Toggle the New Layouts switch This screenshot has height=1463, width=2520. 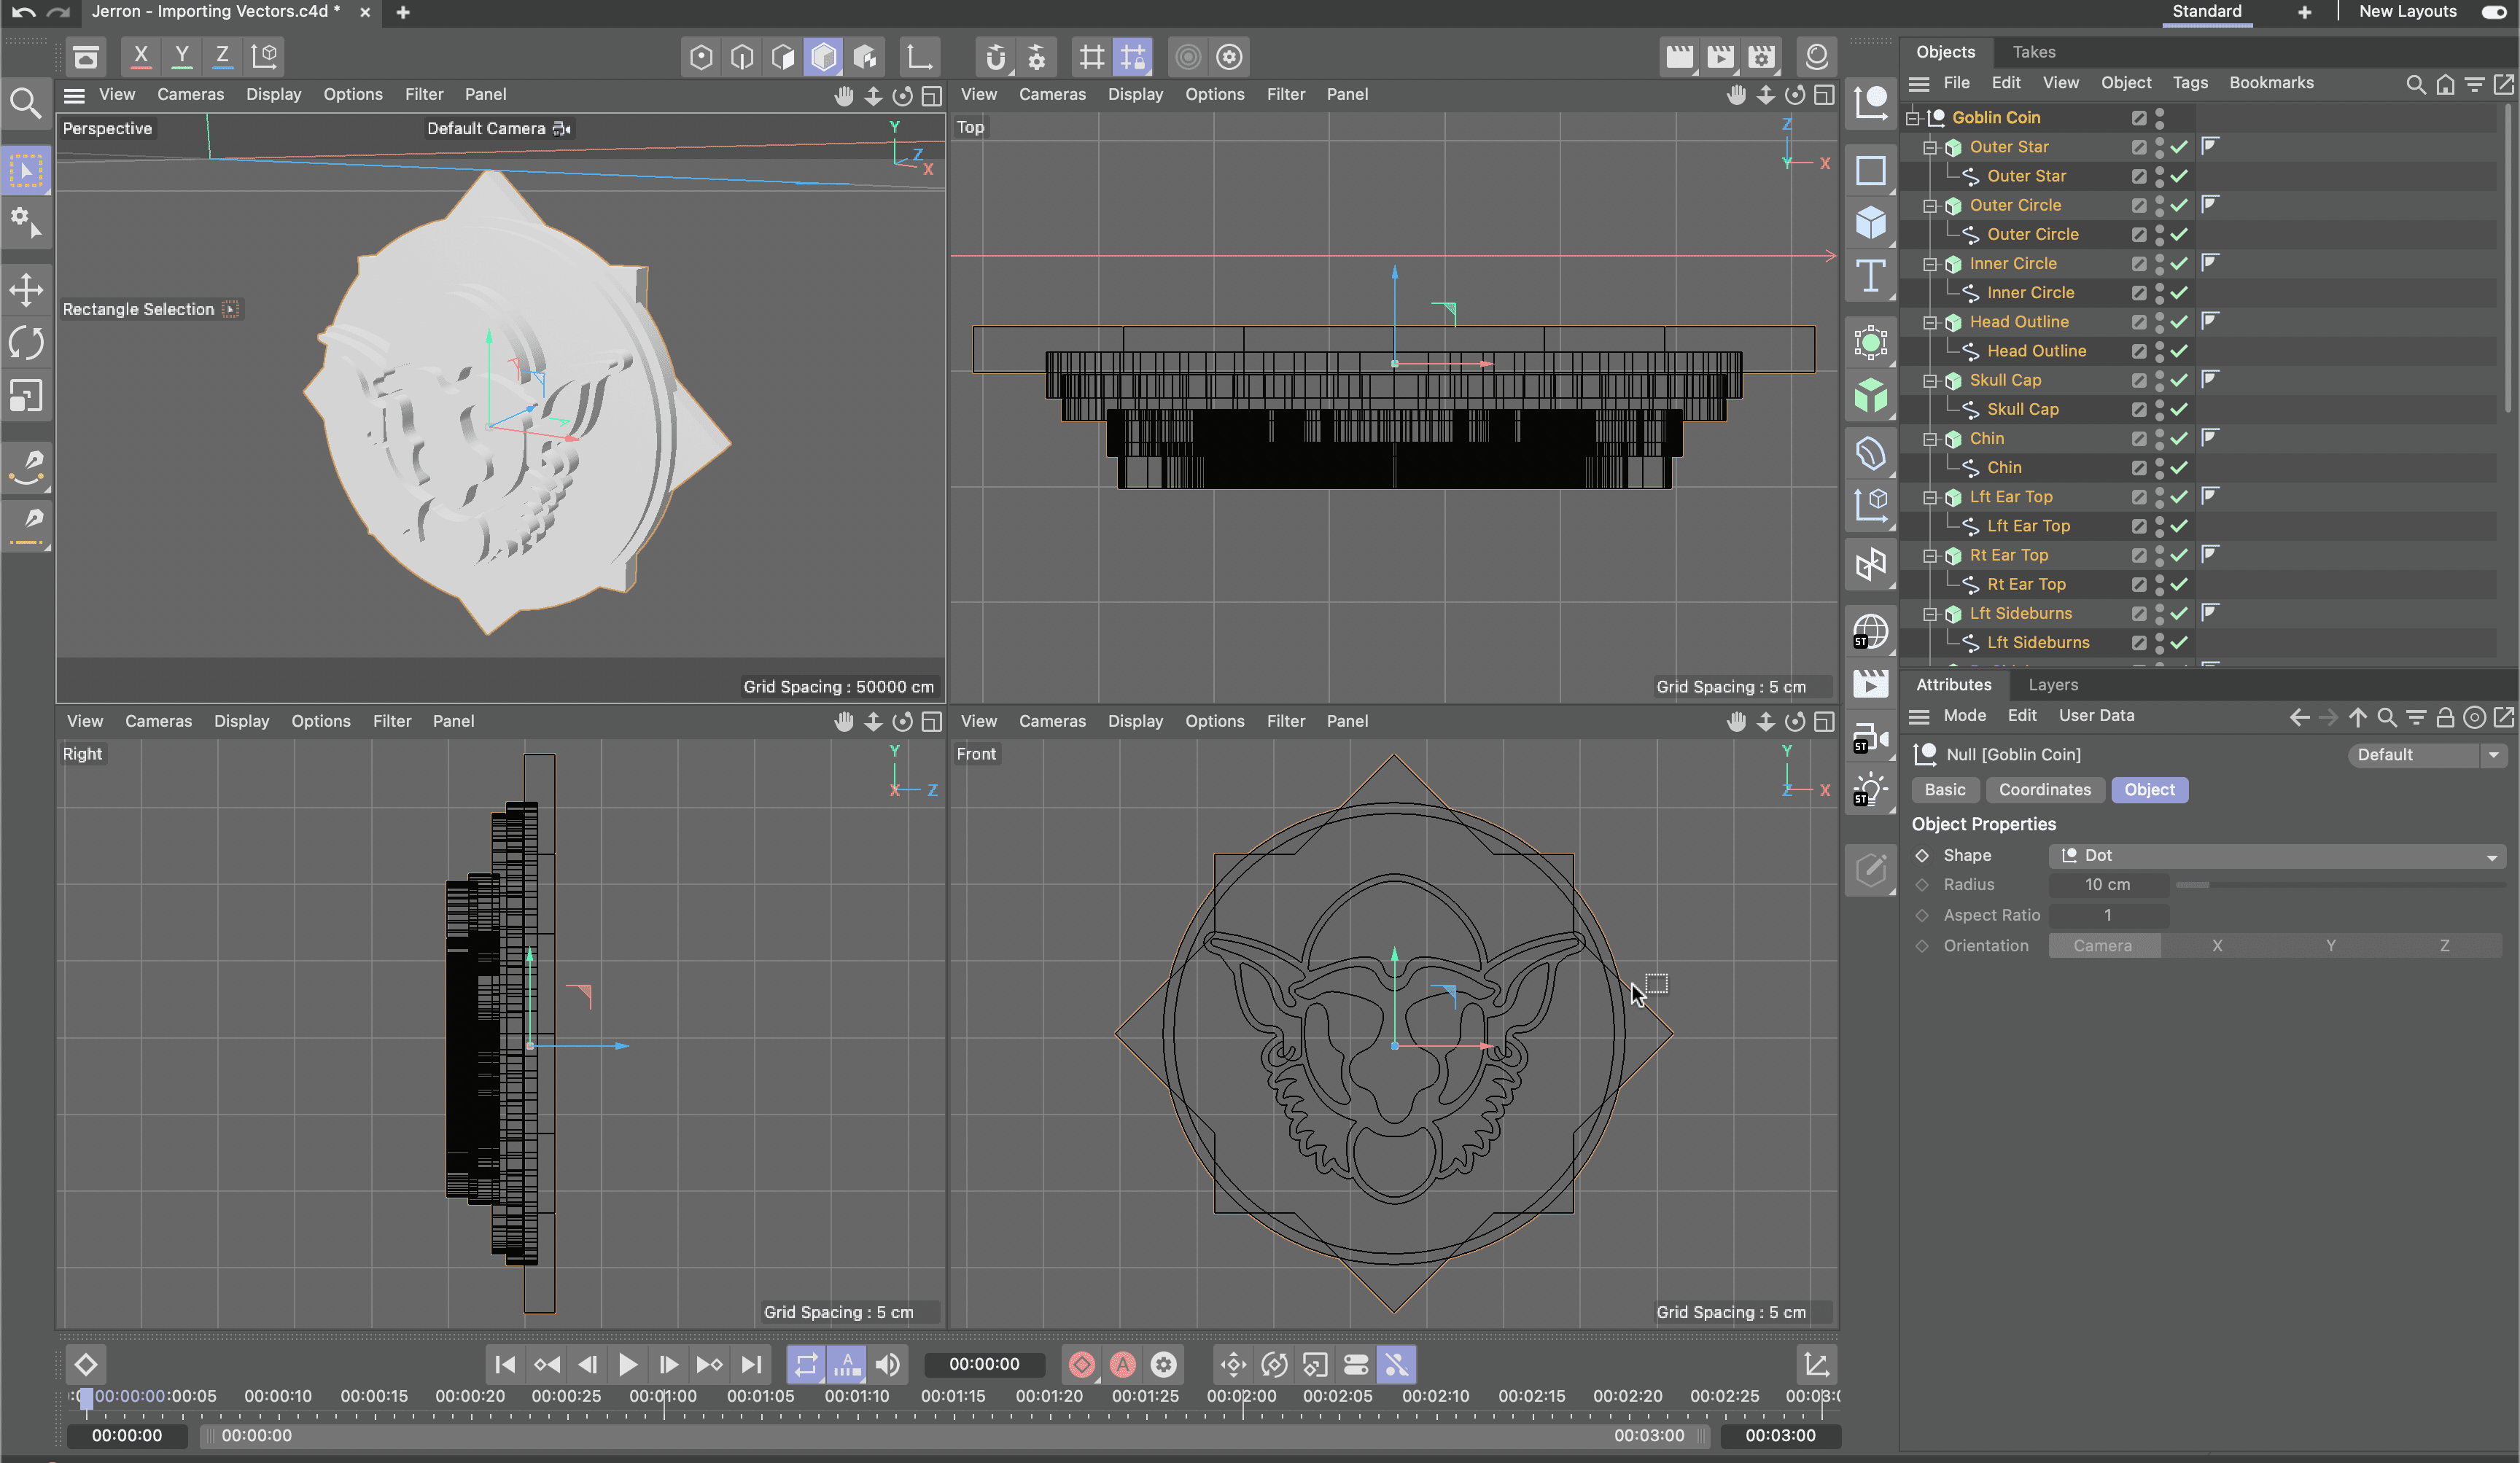click(2494, 12)
